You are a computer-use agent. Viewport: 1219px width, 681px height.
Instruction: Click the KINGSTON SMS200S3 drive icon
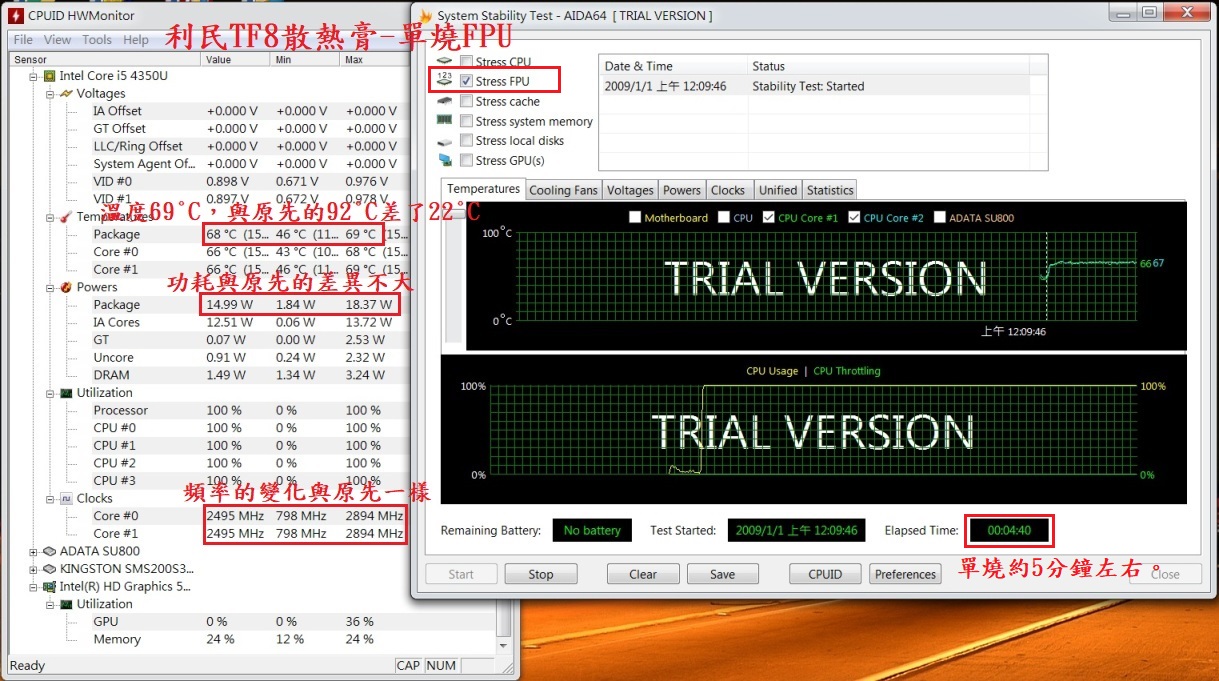49,568
